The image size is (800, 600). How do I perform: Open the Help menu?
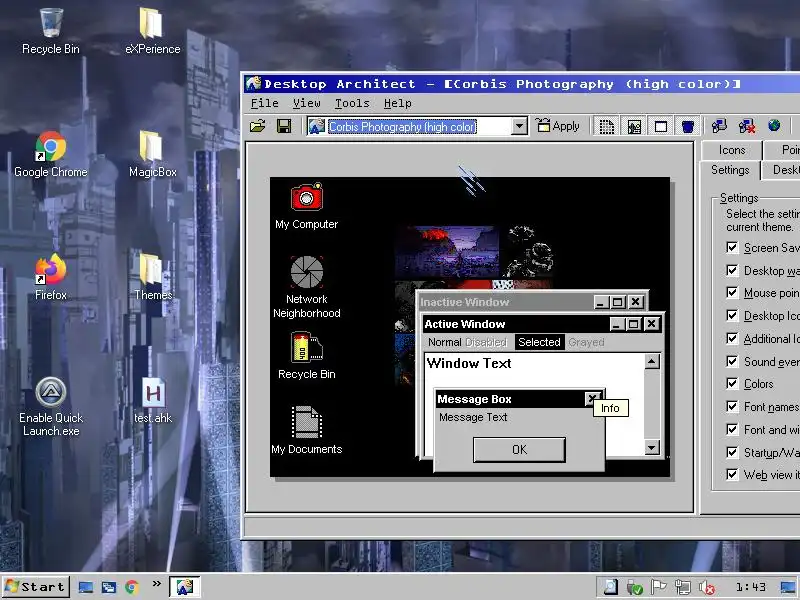tap(397, 103)
